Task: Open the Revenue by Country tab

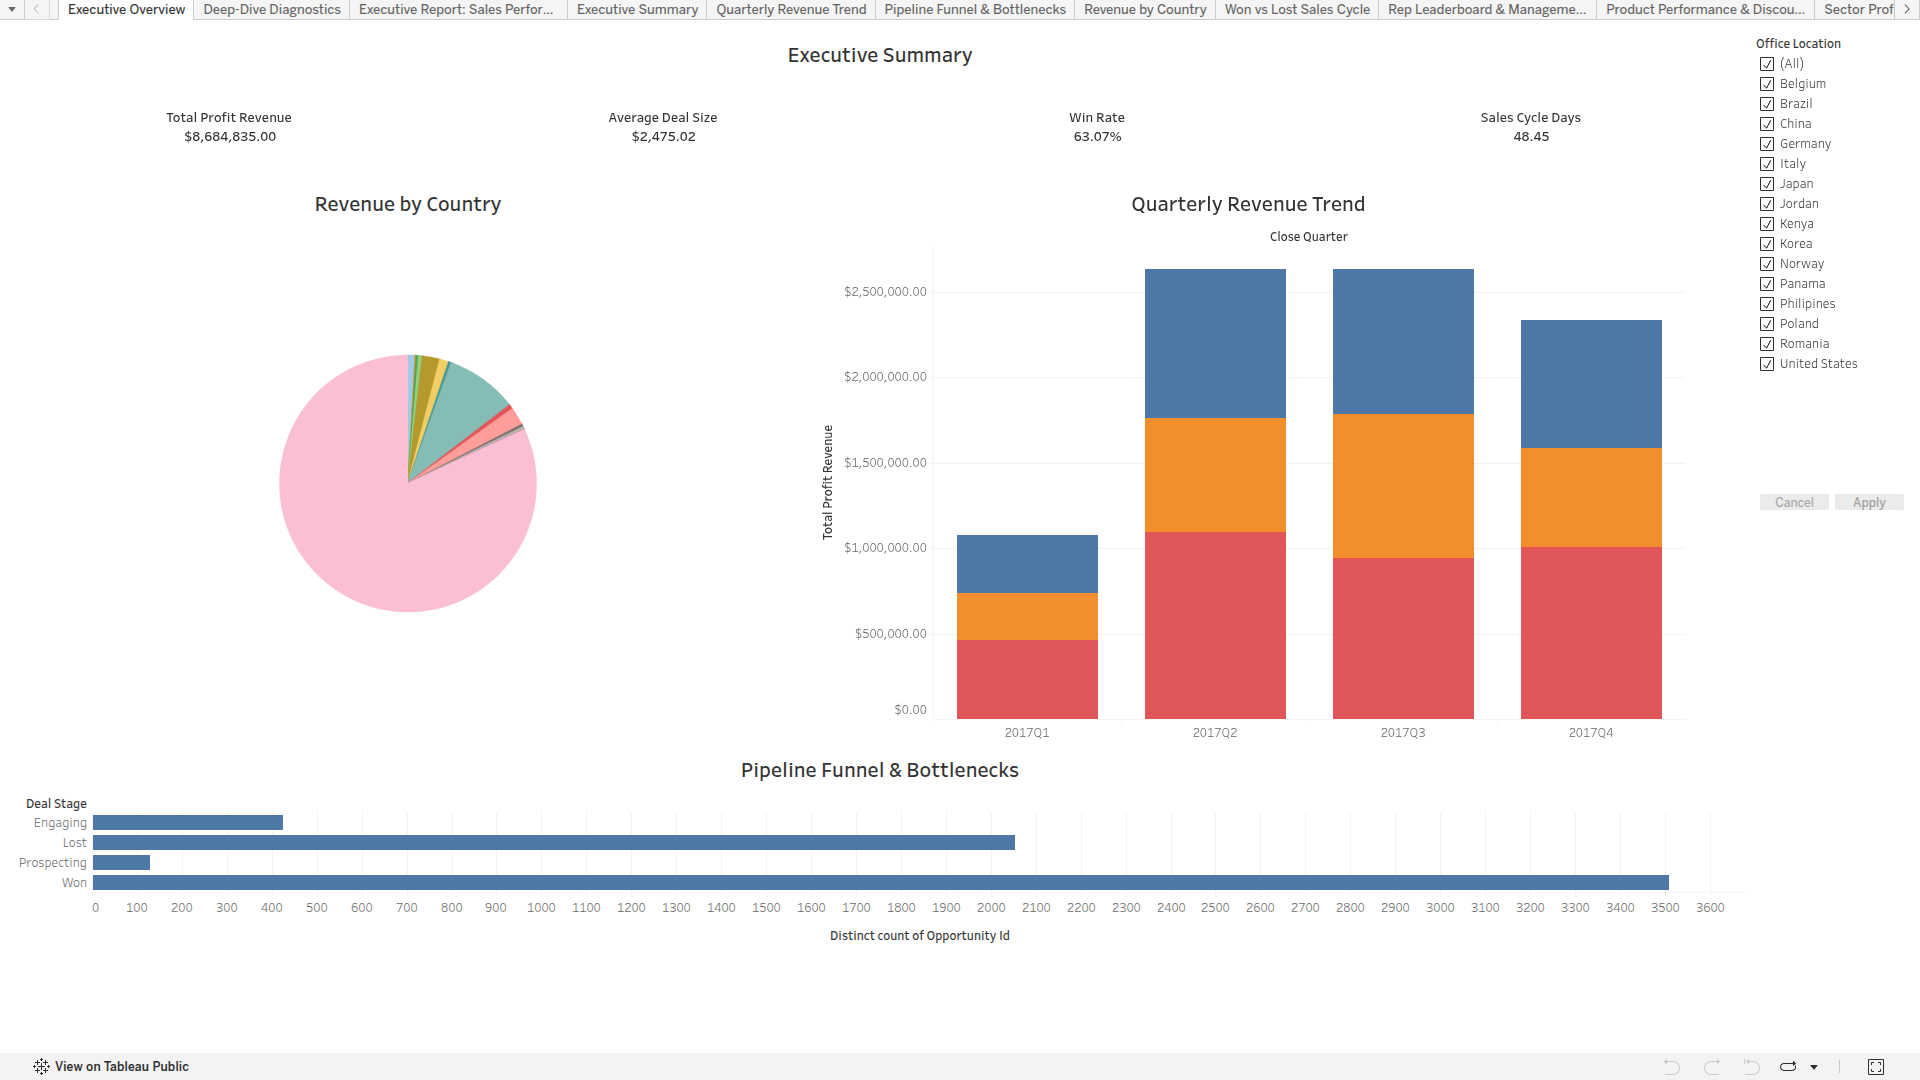Action: pos(1145,9)
